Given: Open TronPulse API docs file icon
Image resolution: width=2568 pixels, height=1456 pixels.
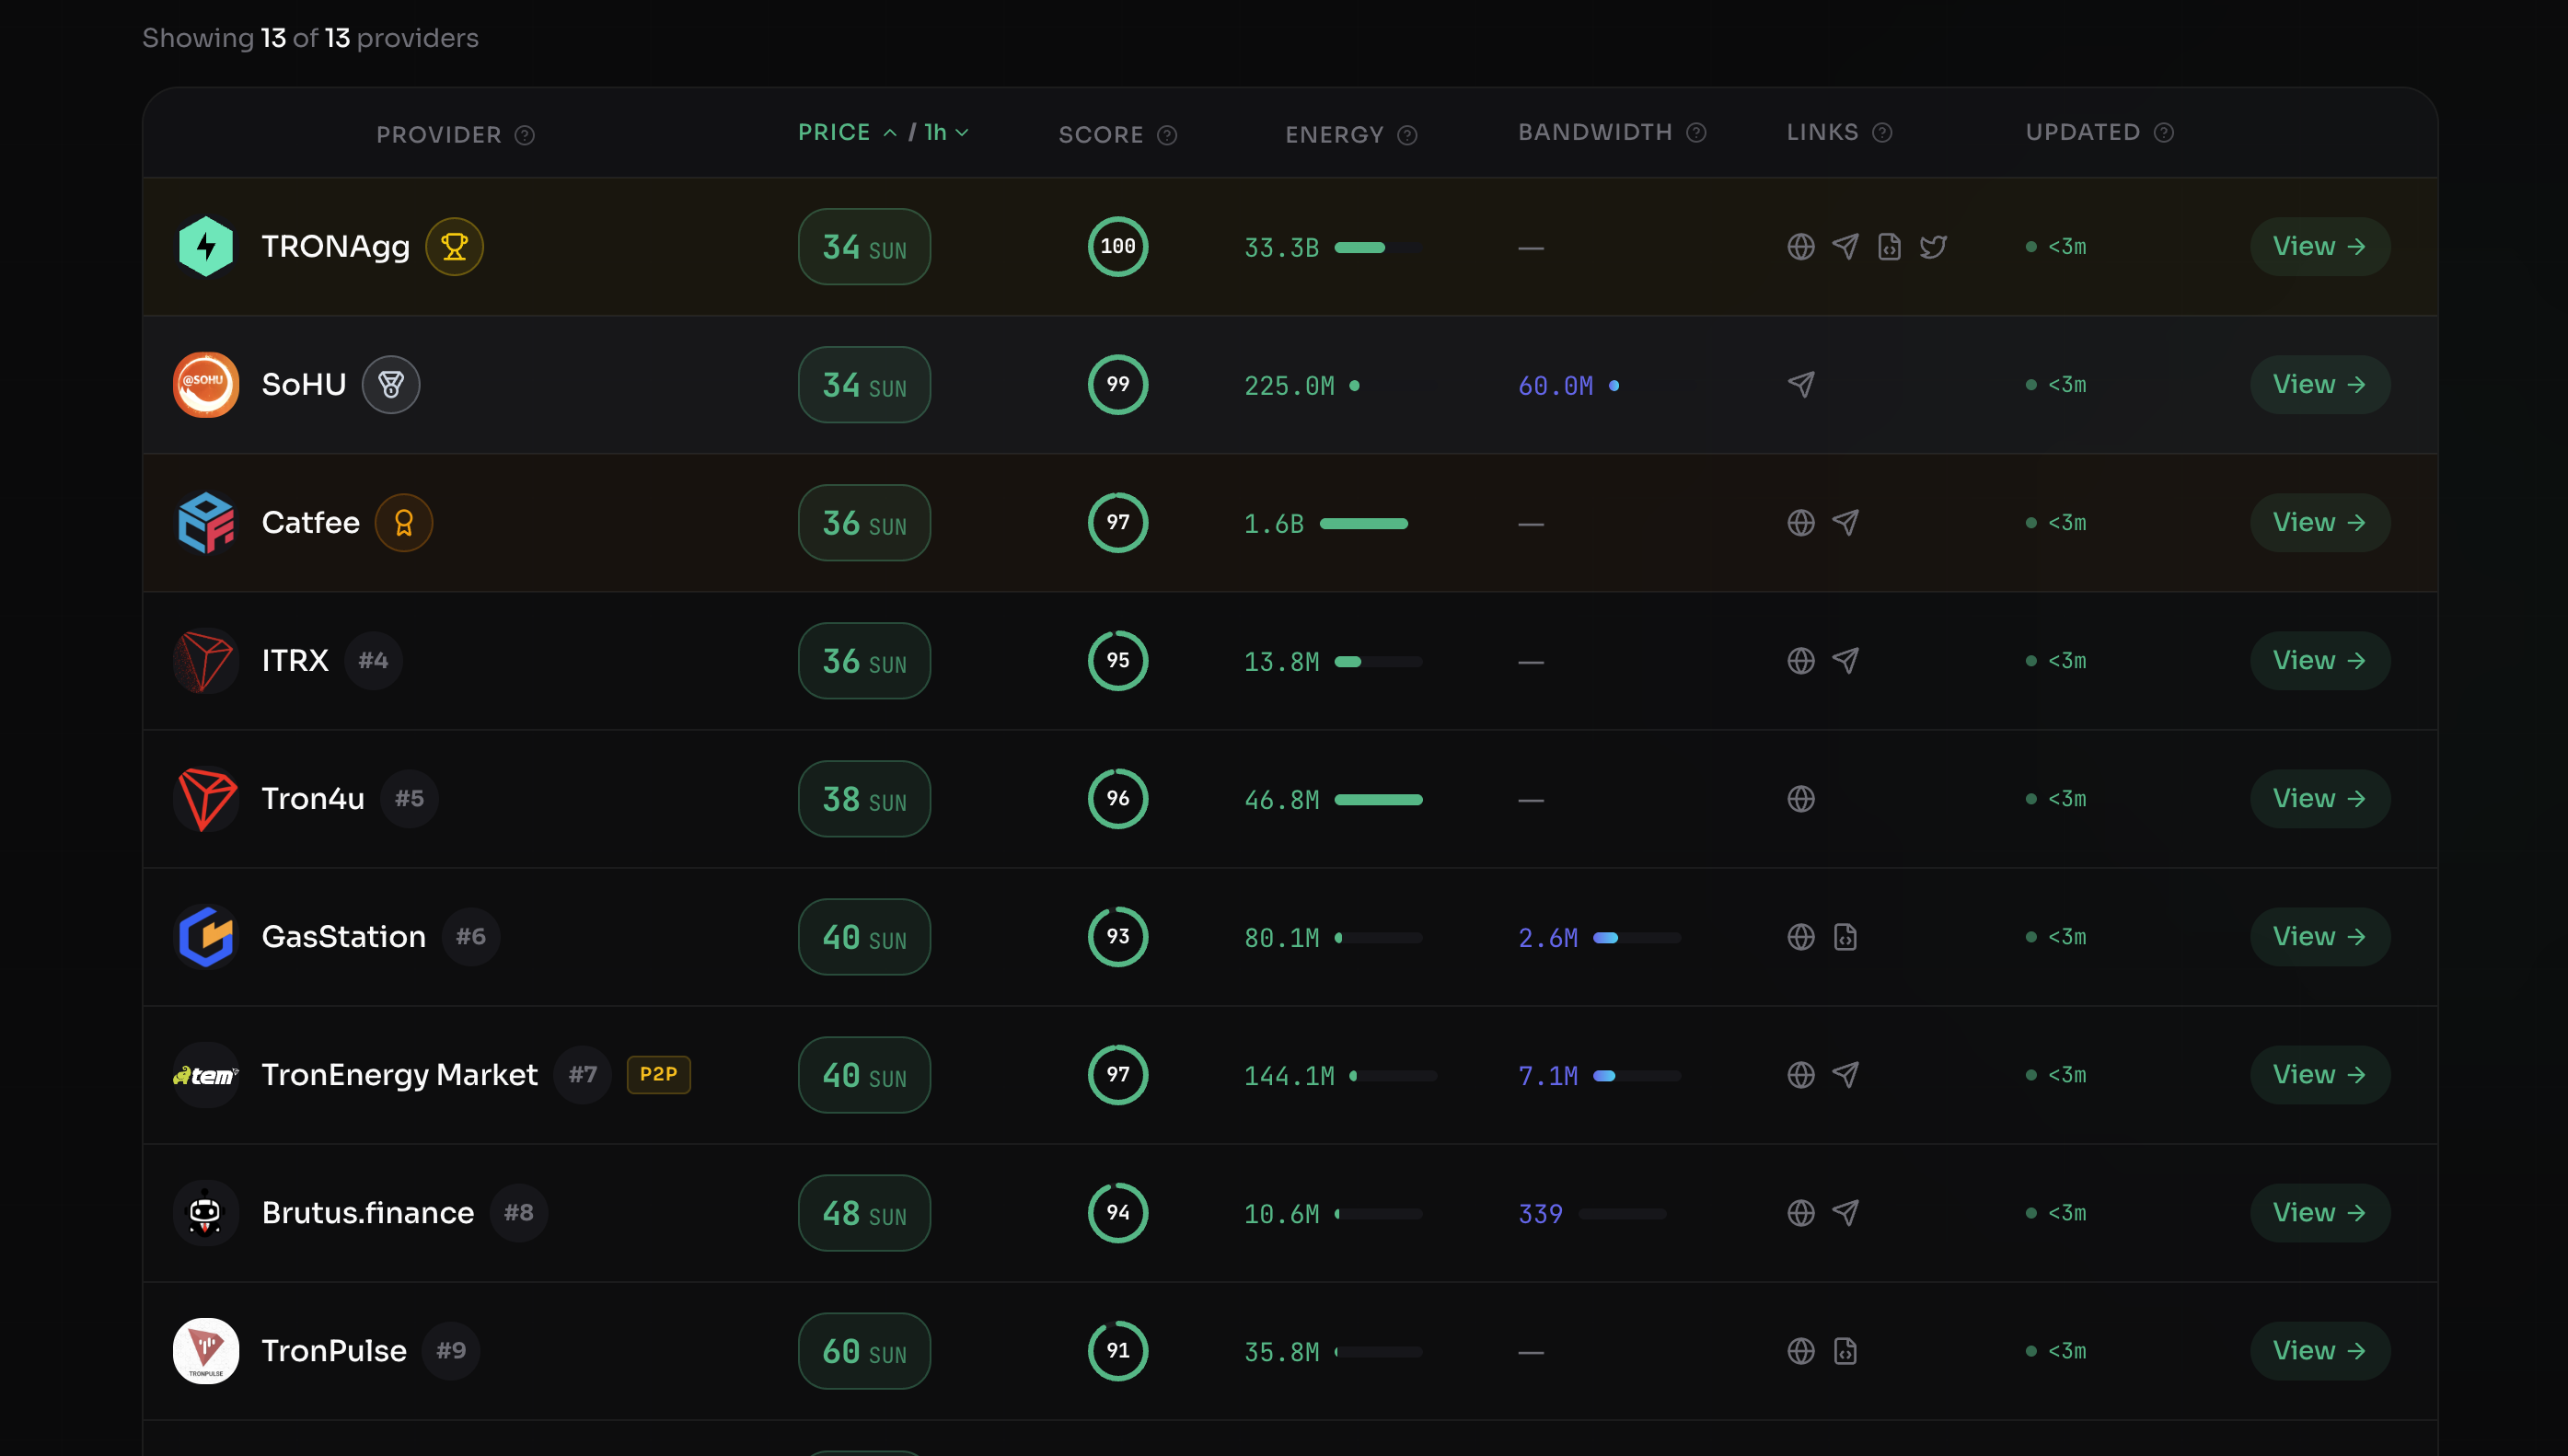Looking at the screenshot, I should tap(1845, 1350).
